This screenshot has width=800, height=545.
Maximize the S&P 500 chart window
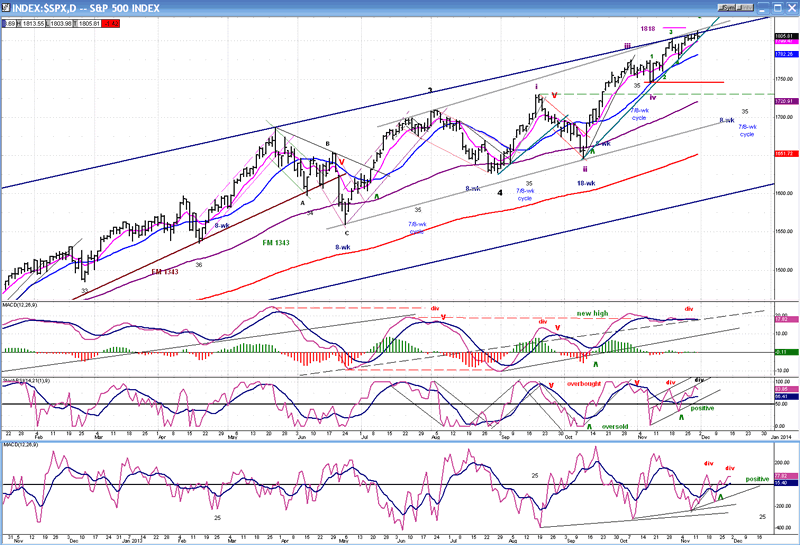(777, 8)
